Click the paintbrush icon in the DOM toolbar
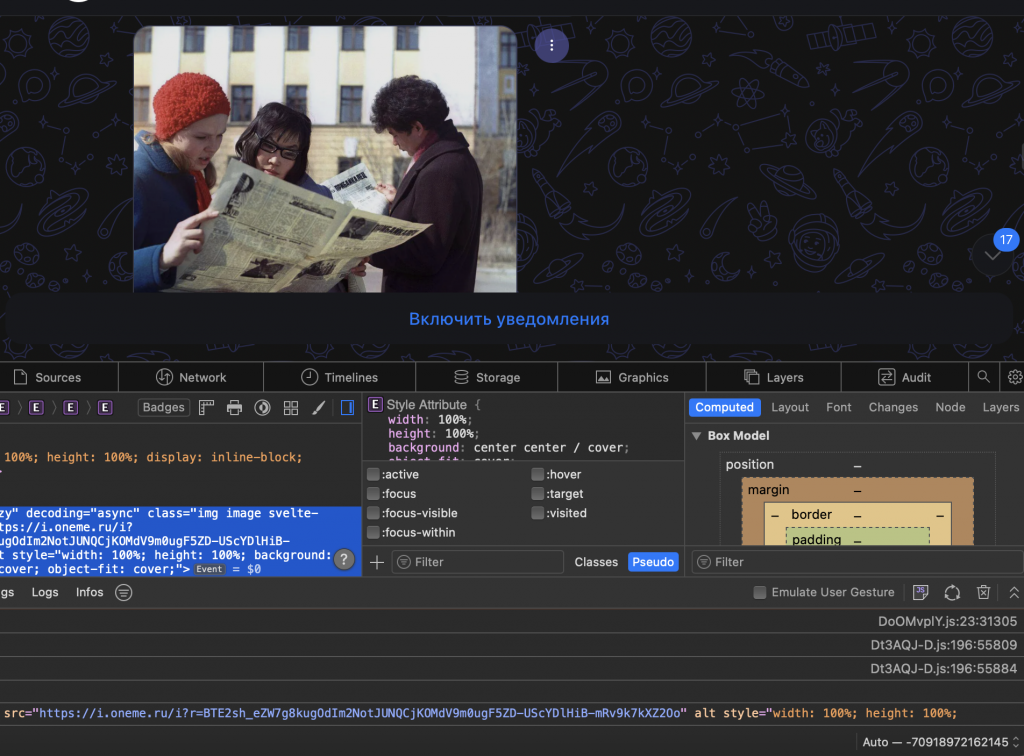This screenshot has height=756, width=1024. (319, 407)
